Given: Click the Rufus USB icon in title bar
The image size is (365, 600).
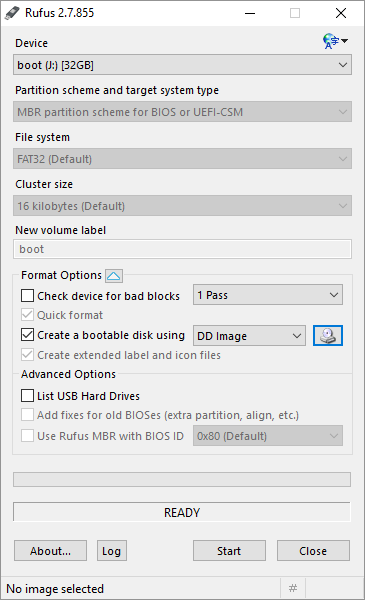Looking at the screenshot, I should [x=12, y=13].
